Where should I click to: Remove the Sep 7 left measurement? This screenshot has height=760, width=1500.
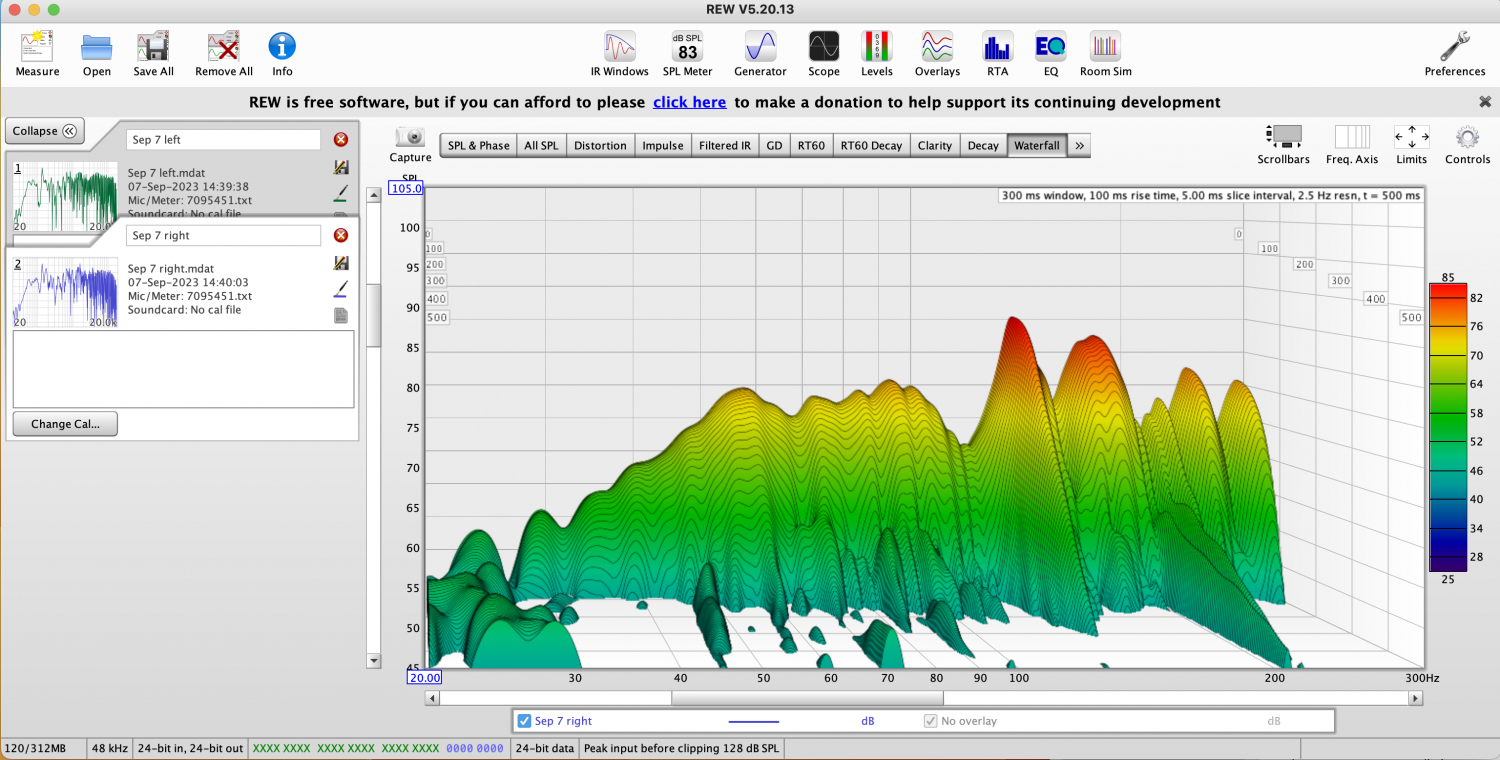(x=341, y=140)
